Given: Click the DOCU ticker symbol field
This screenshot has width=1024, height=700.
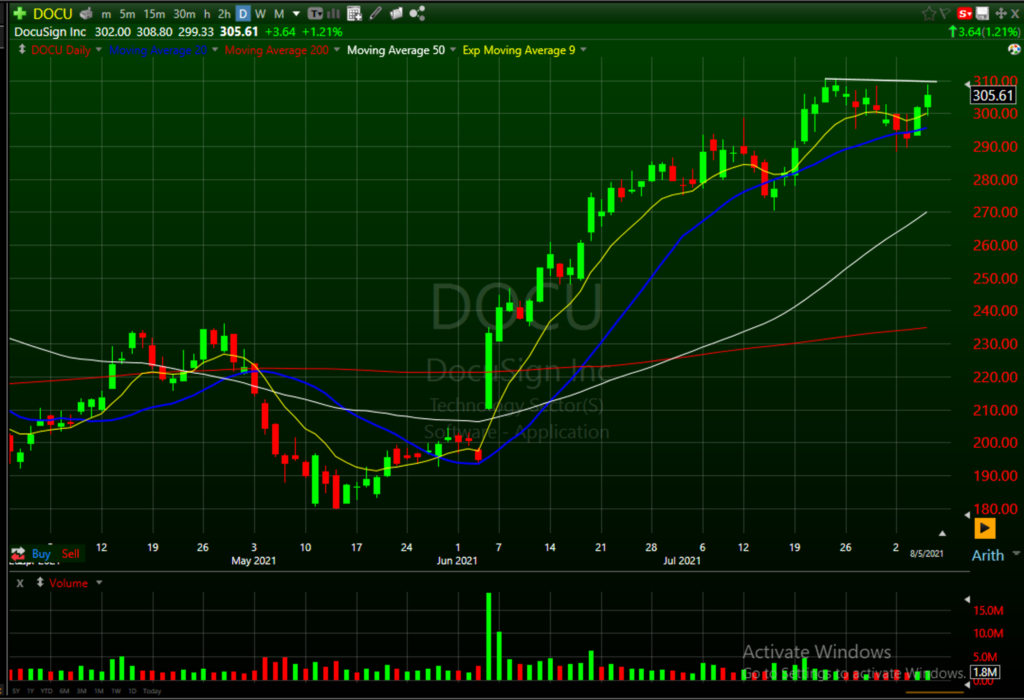Looking at the screenshot, I should coord(53,14).
